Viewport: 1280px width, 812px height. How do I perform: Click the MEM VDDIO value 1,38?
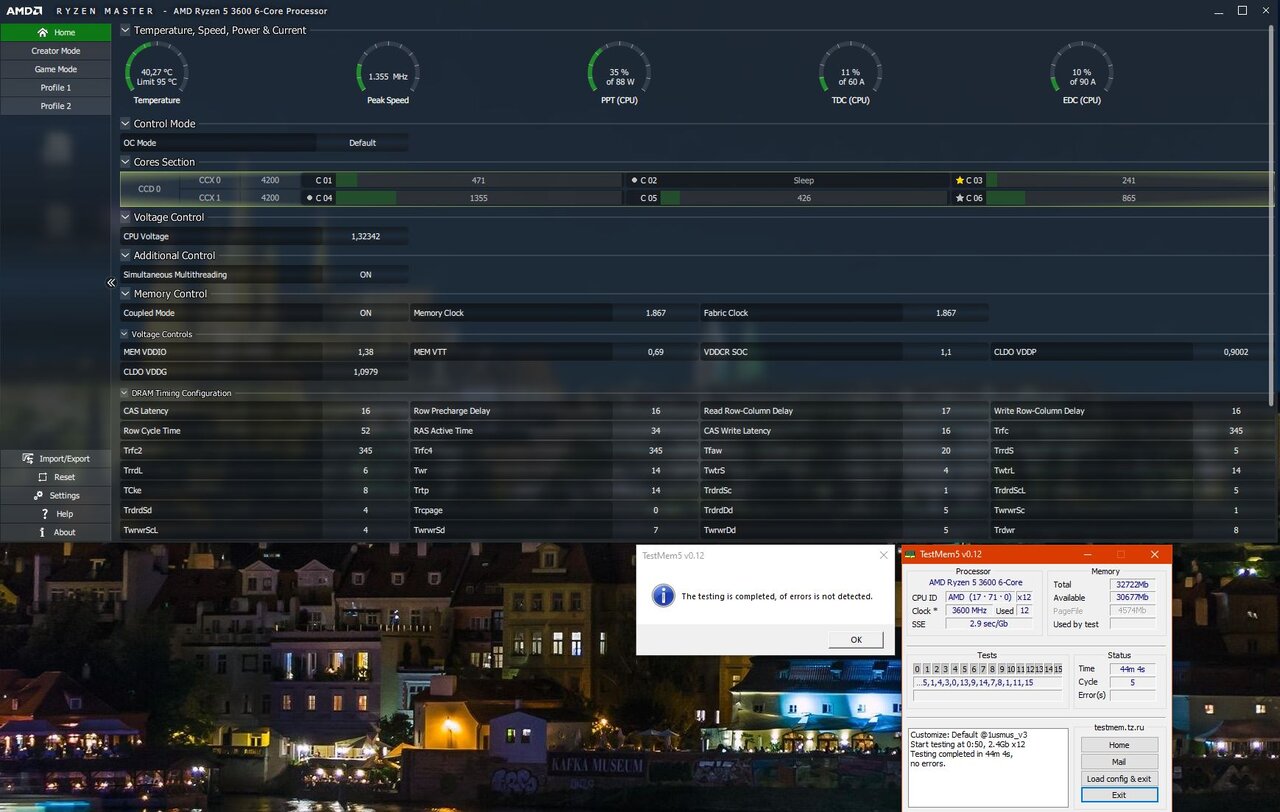click(365, 352)
